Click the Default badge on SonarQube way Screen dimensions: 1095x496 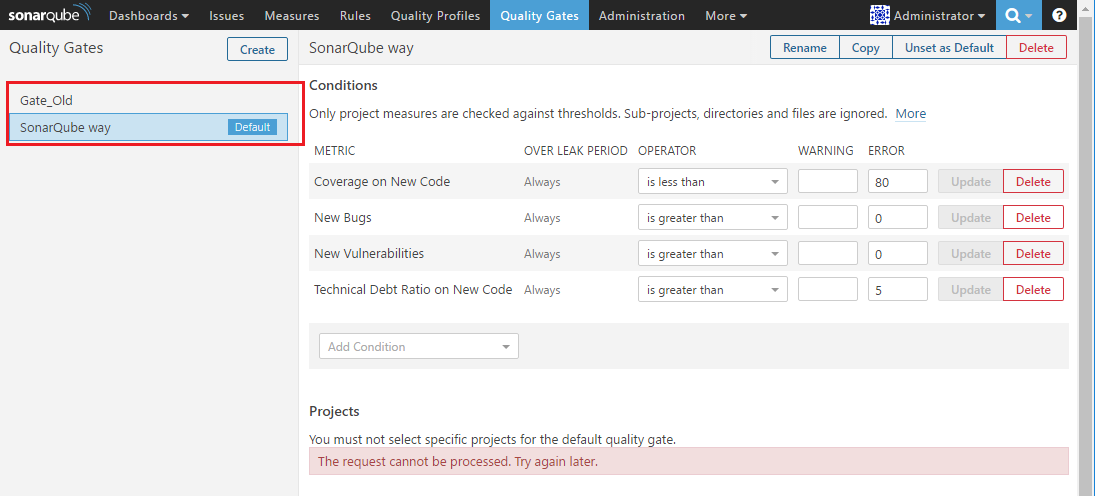(x=252, y=127)
